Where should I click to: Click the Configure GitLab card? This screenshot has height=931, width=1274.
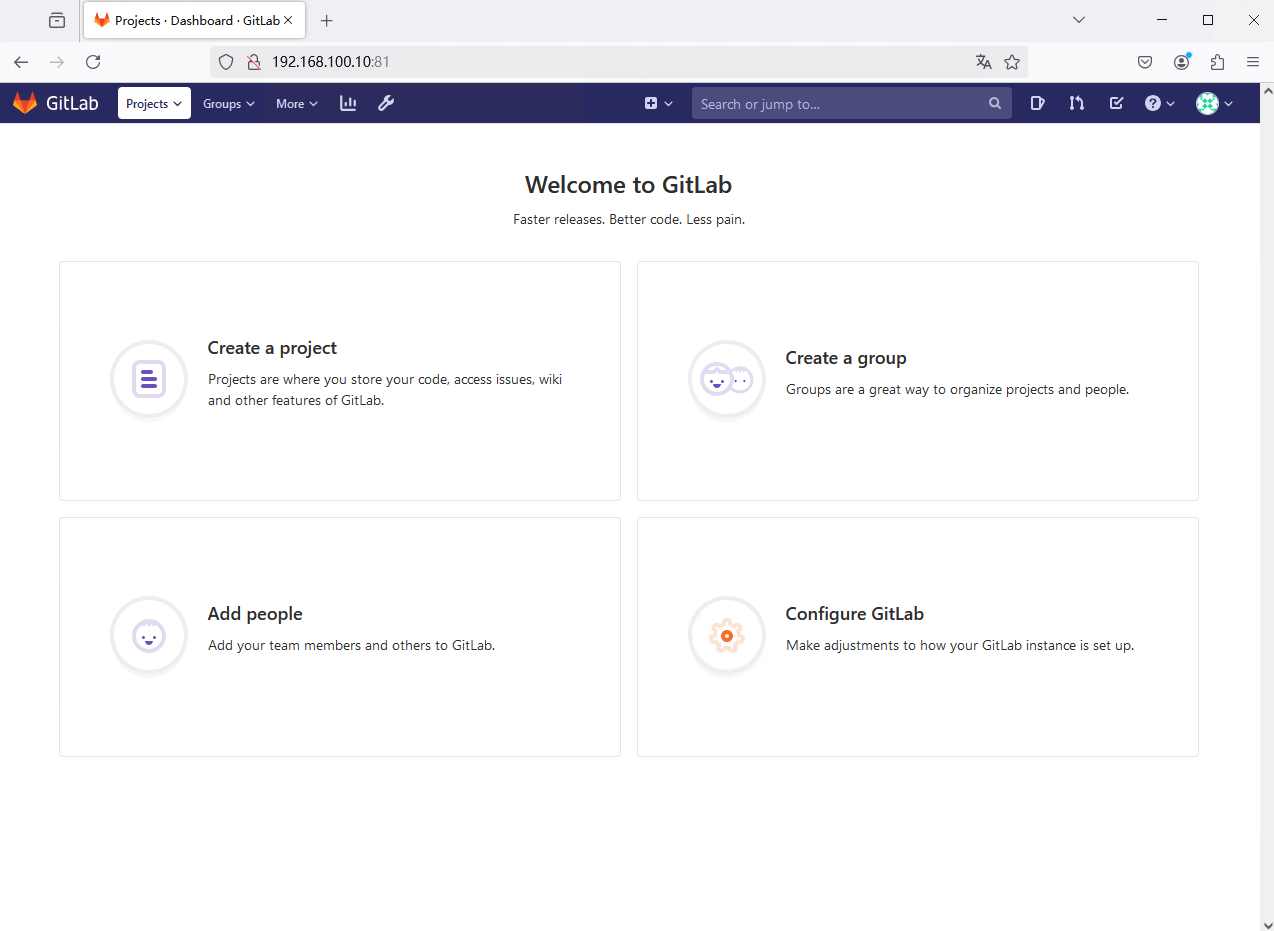point(917,637)
